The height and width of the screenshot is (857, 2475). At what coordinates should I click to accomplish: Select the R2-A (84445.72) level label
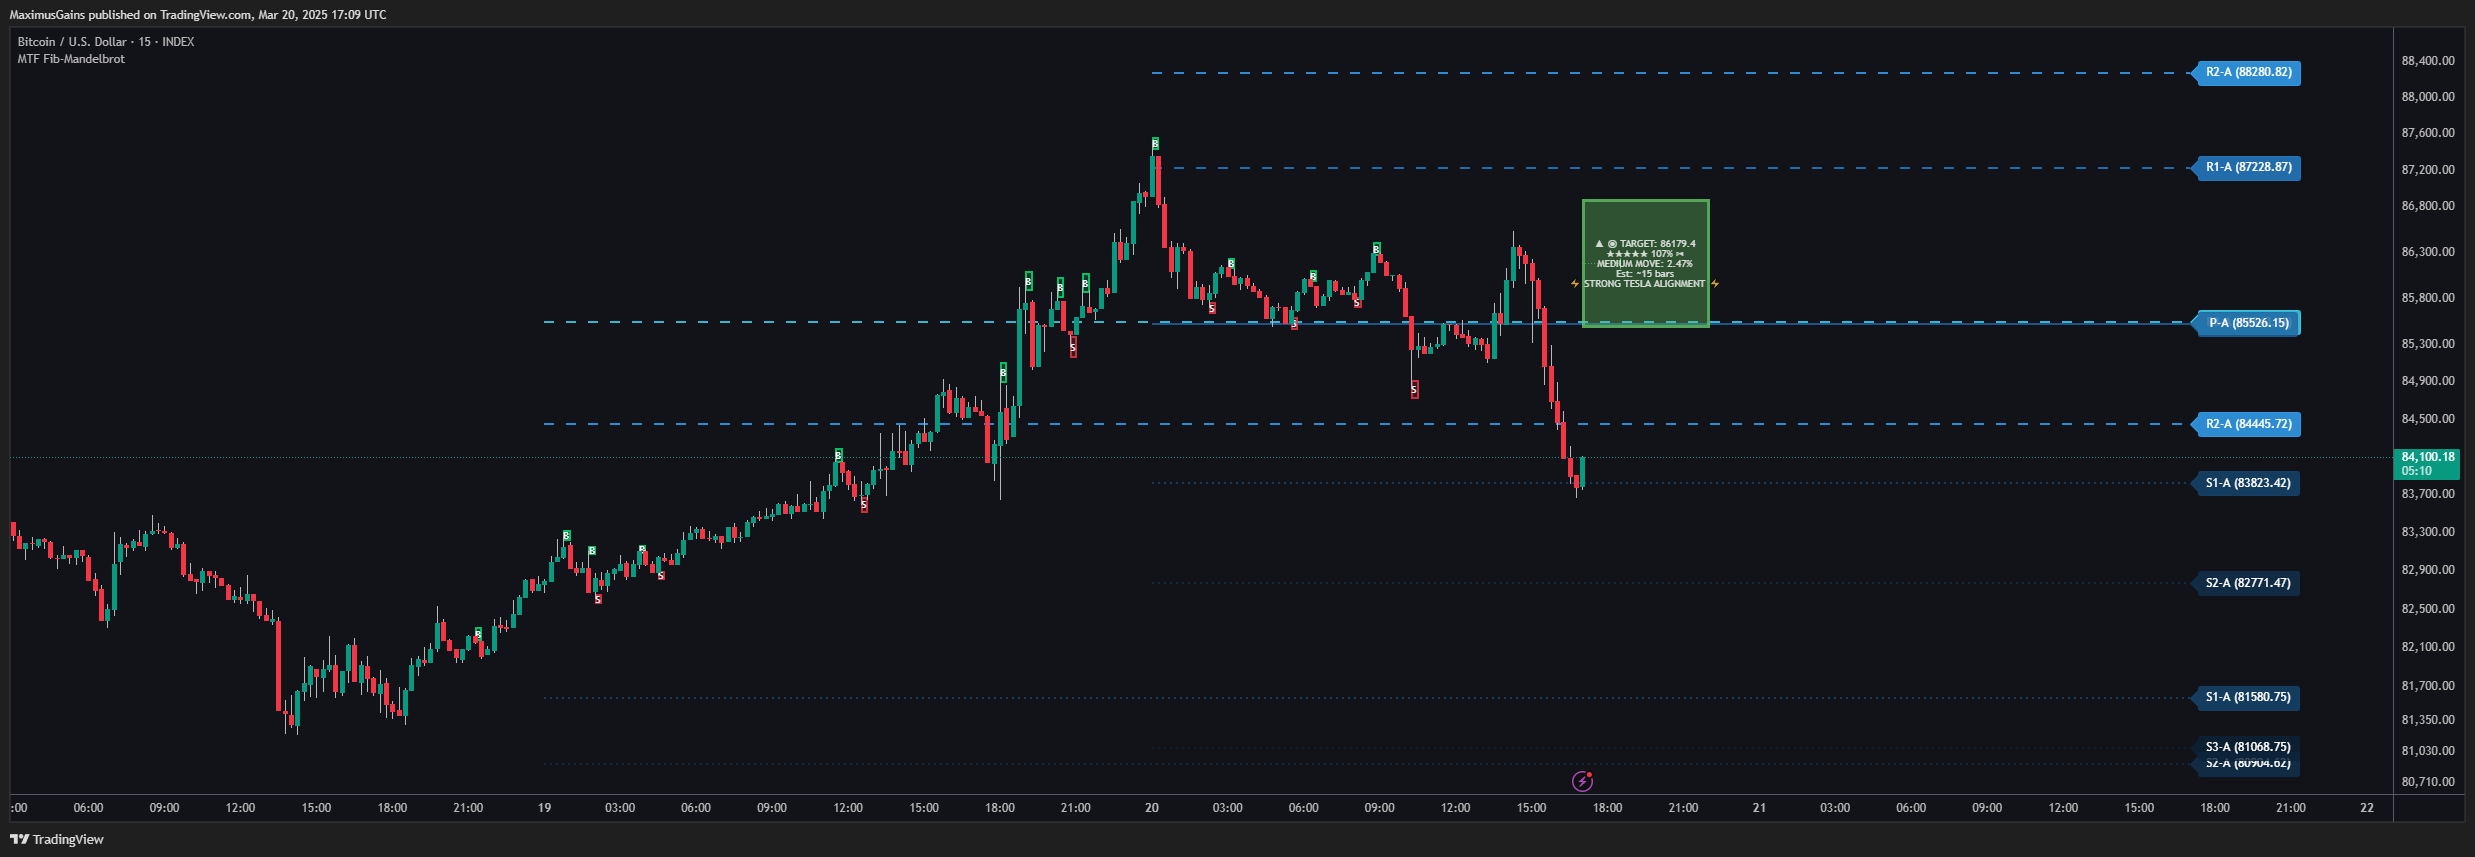point(2248,424)
